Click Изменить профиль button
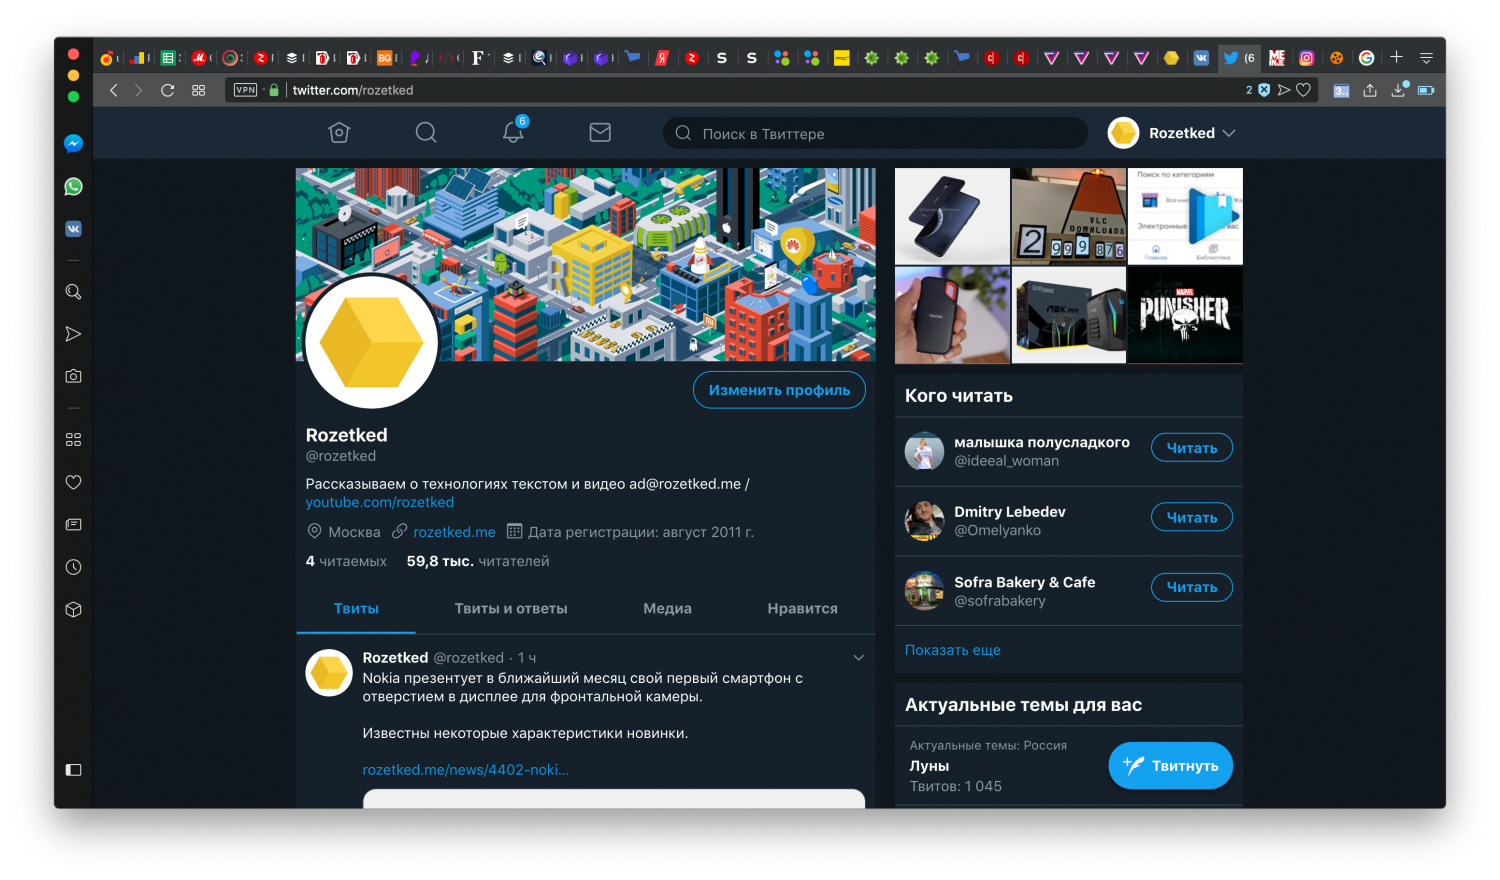The width and height of the screenshot is (1500, 880). click(779, 390)
